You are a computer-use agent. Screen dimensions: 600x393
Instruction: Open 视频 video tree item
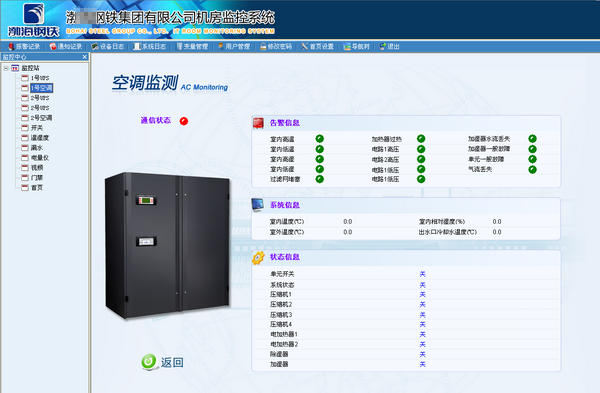[x=37, y=168]
